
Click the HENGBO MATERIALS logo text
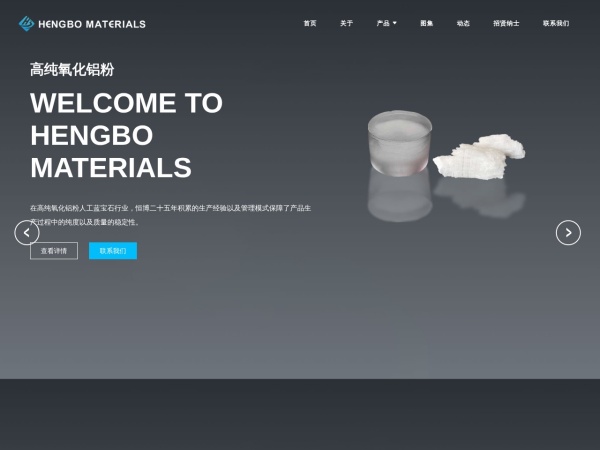pos(92,24)
